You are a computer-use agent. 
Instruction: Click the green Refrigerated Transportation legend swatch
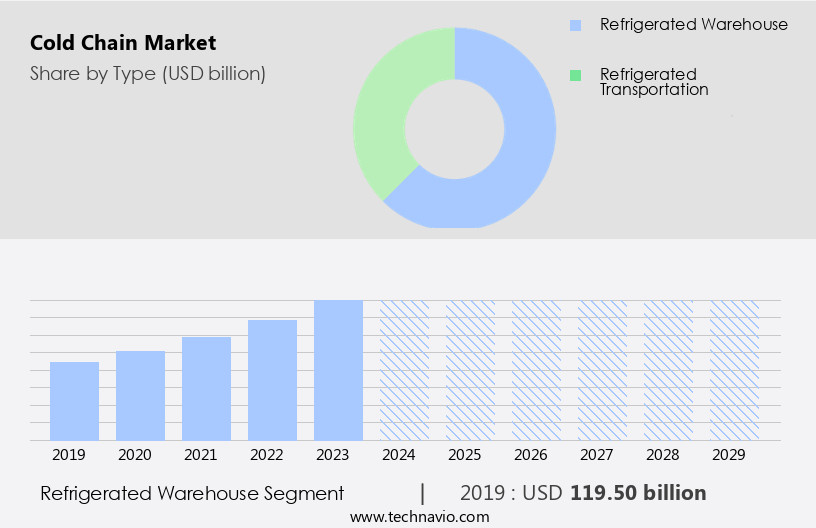[575, 75]
